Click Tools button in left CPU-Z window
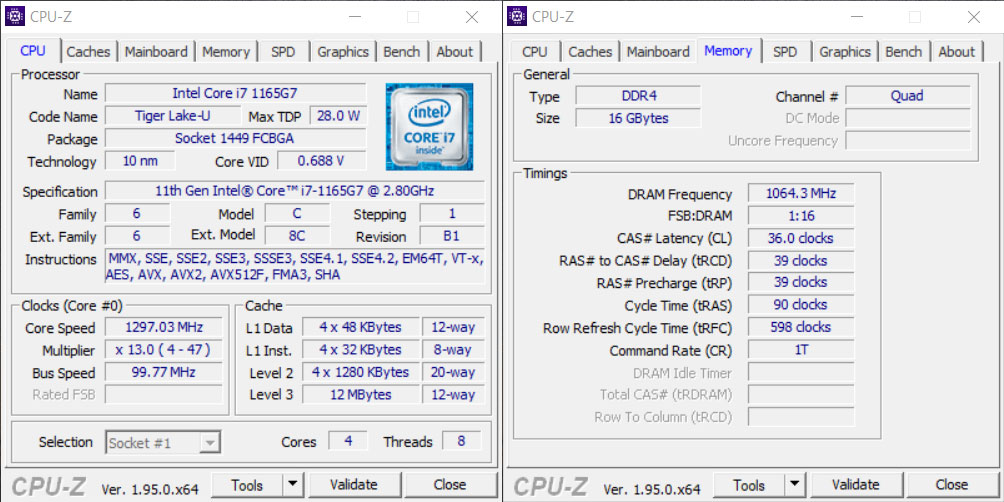Image resolution: width=1004 pixels, height=502 pixels. [247, 485]
